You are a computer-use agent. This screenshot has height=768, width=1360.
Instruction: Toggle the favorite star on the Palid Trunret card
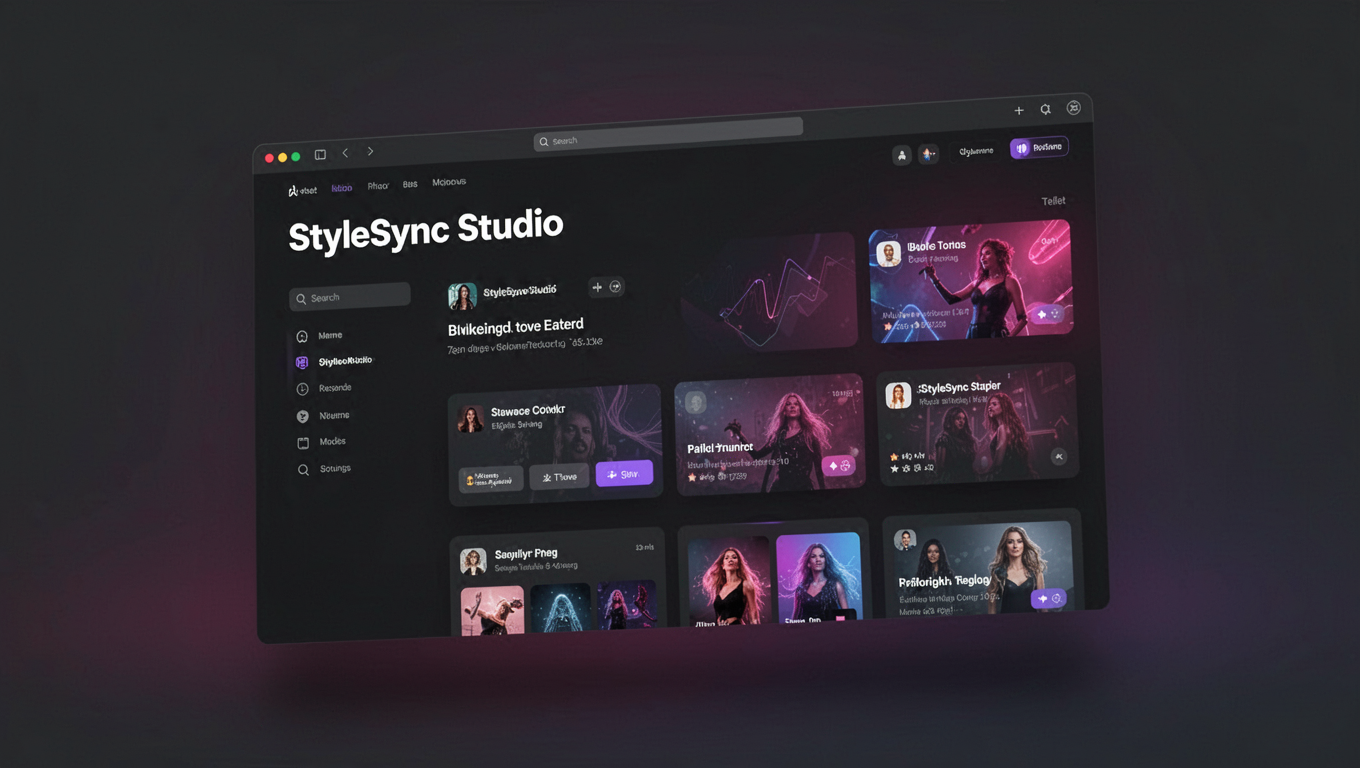(x=692, y=477)
